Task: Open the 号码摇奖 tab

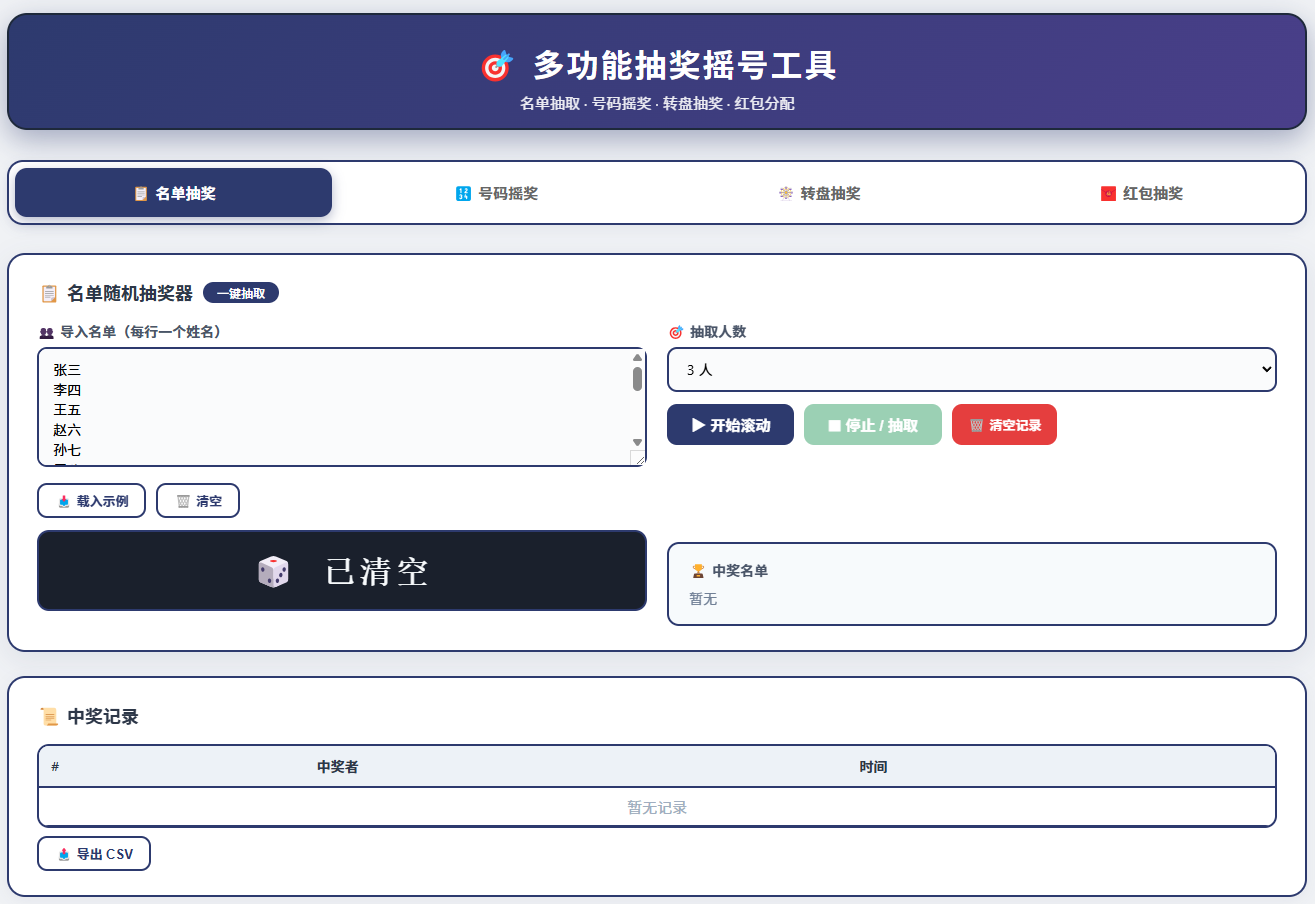Action: [x=496, y=193]
